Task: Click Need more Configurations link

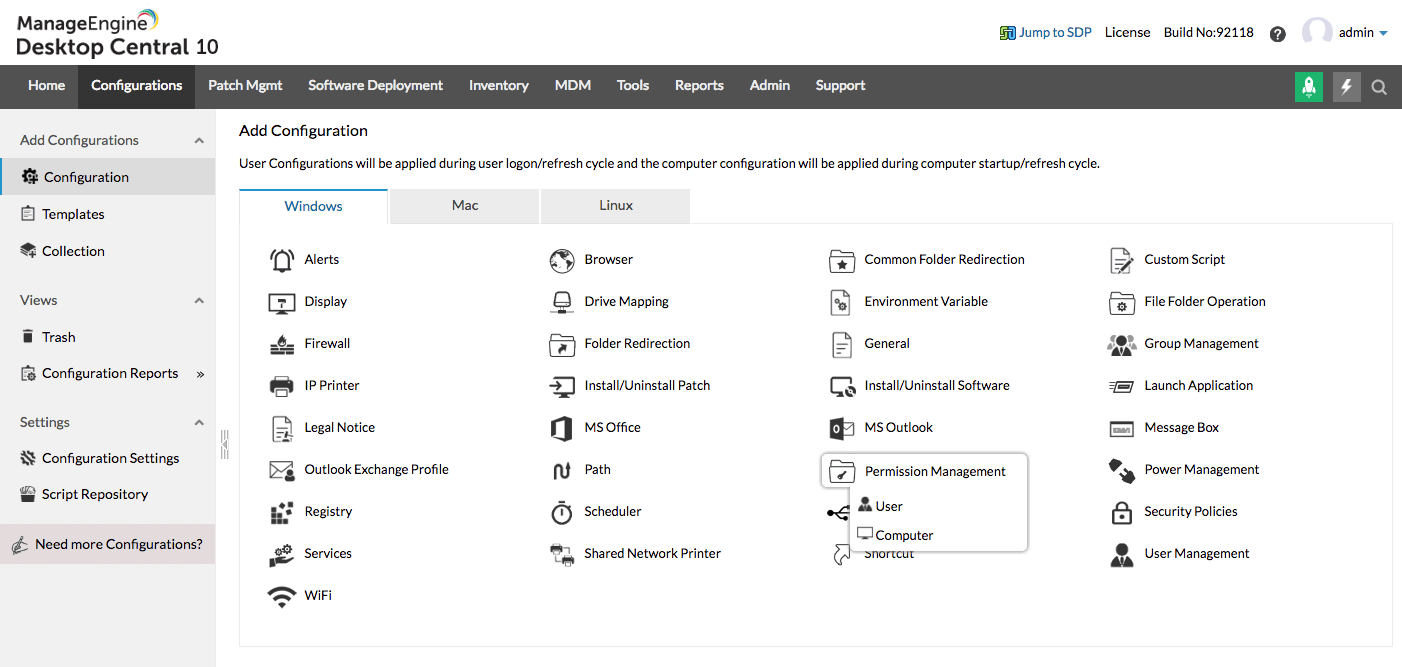Action: [x=118, y=545]
